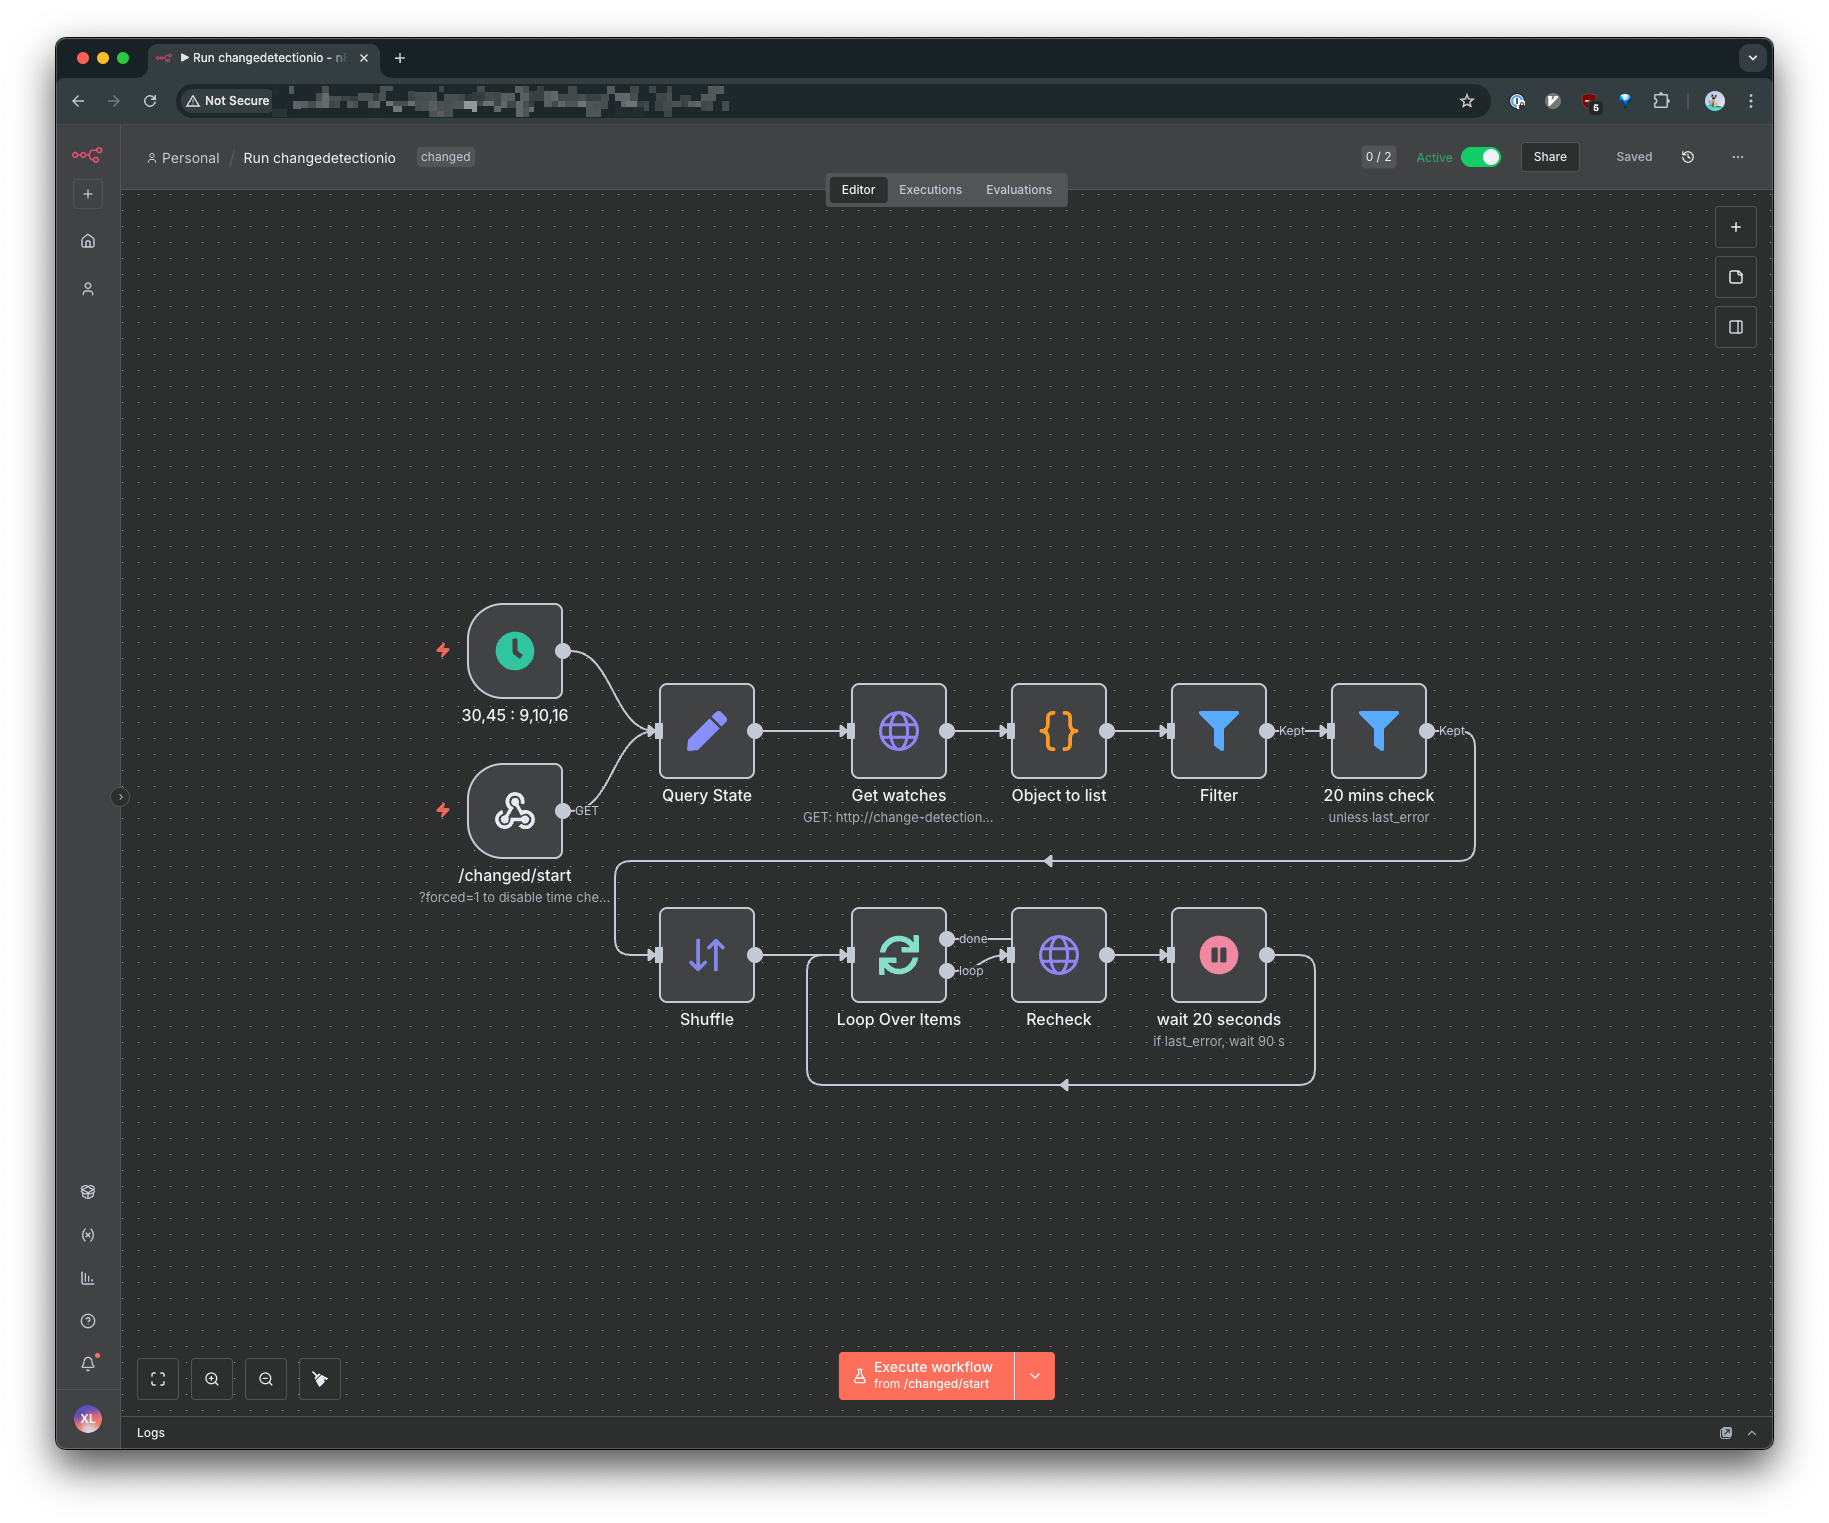The width and height of the screenshot is (1829, 1523).
Task: Switch to the Executions tab
Action: 930,190
